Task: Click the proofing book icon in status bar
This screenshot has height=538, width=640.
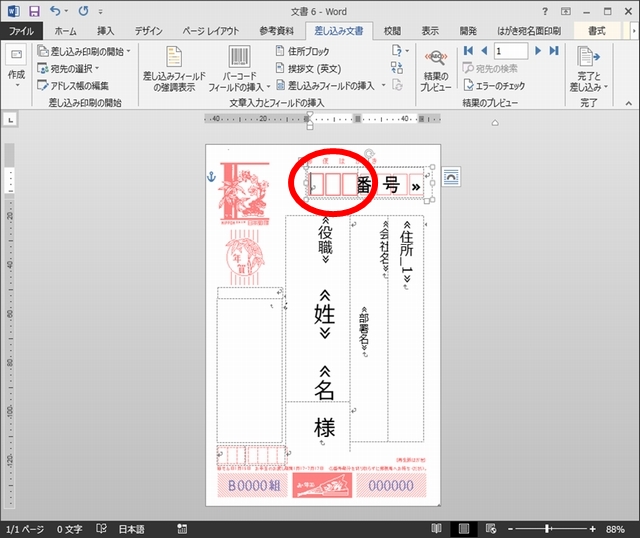Action: pos(101,529)
